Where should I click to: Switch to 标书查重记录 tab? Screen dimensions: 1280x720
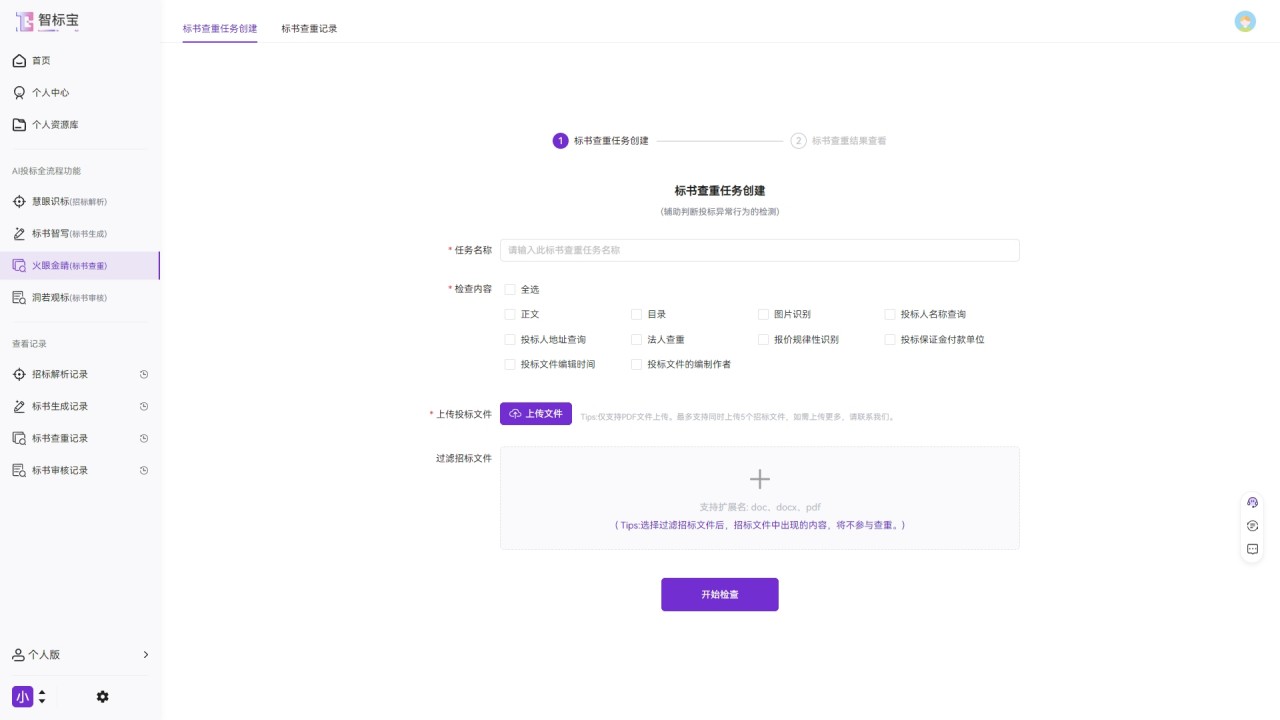coord(309,29)
